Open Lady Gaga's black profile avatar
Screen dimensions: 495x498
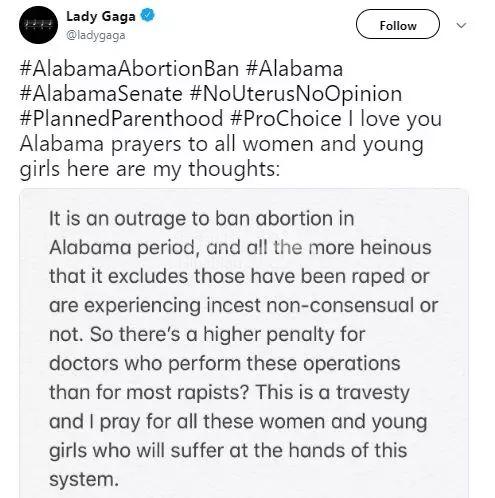pos(38,25)
